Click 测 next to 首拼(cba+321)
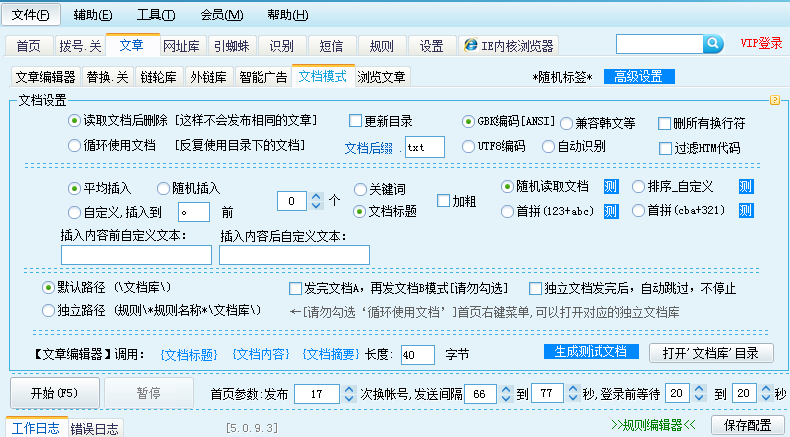This screenshot has width=790, height=437. pyautogui.click(x=746, y=211)
